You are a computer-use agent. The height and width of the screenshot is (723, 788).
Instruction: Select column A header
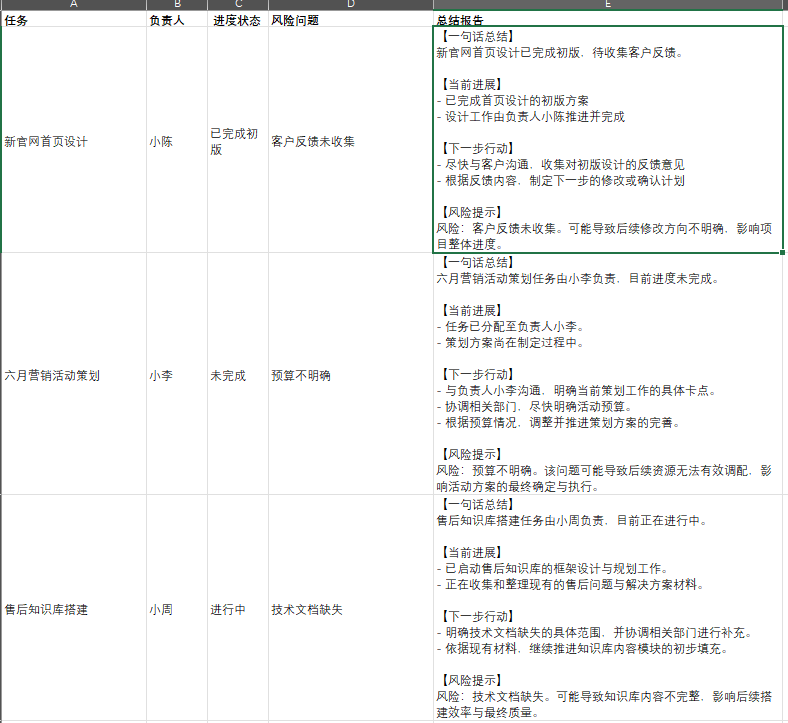click(74, 5)
